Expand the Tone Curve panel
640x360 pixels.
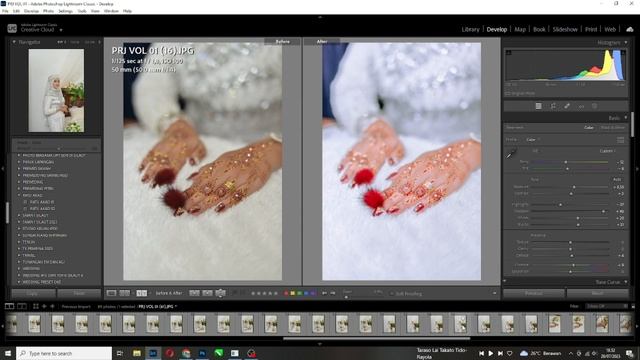coord(626,282)
